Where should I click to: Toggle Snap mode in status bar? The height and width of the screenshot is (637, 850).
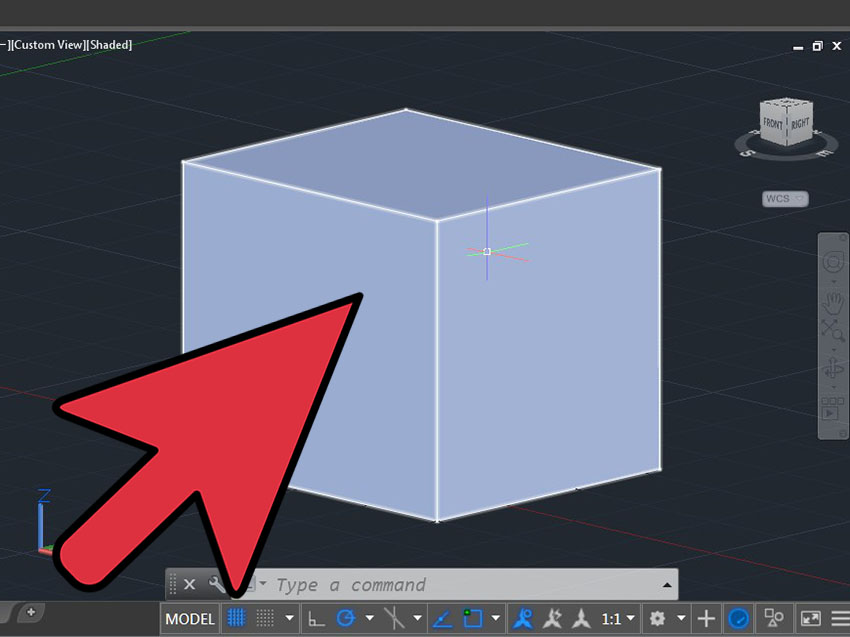[265, 617]
